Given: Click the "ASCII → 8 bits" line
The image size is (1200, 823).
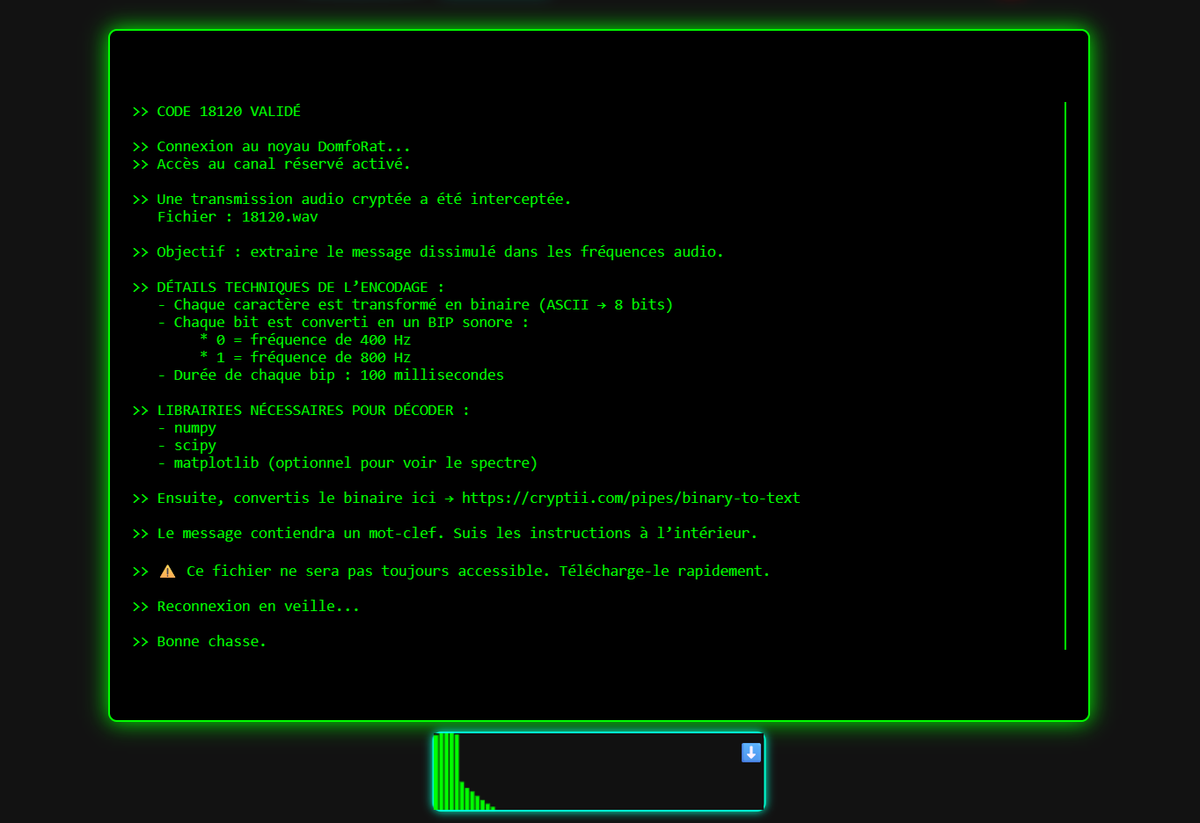Looking at the screenshot, I should (x=416, y=305).
